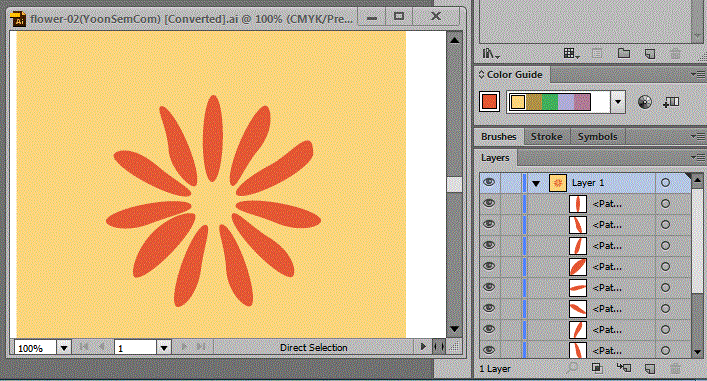Click the Ai document icon in title bar
Image resolution: width=707 pixels, height=381 pixels.
(18, 18)
